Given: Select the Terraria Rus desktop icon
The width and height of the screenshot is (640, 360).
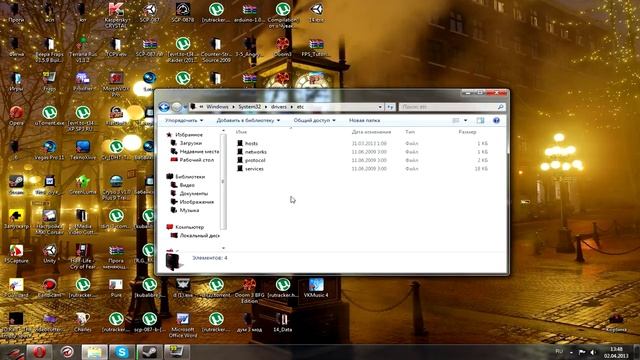Looking at the screenshot, I should pos(83,50).
